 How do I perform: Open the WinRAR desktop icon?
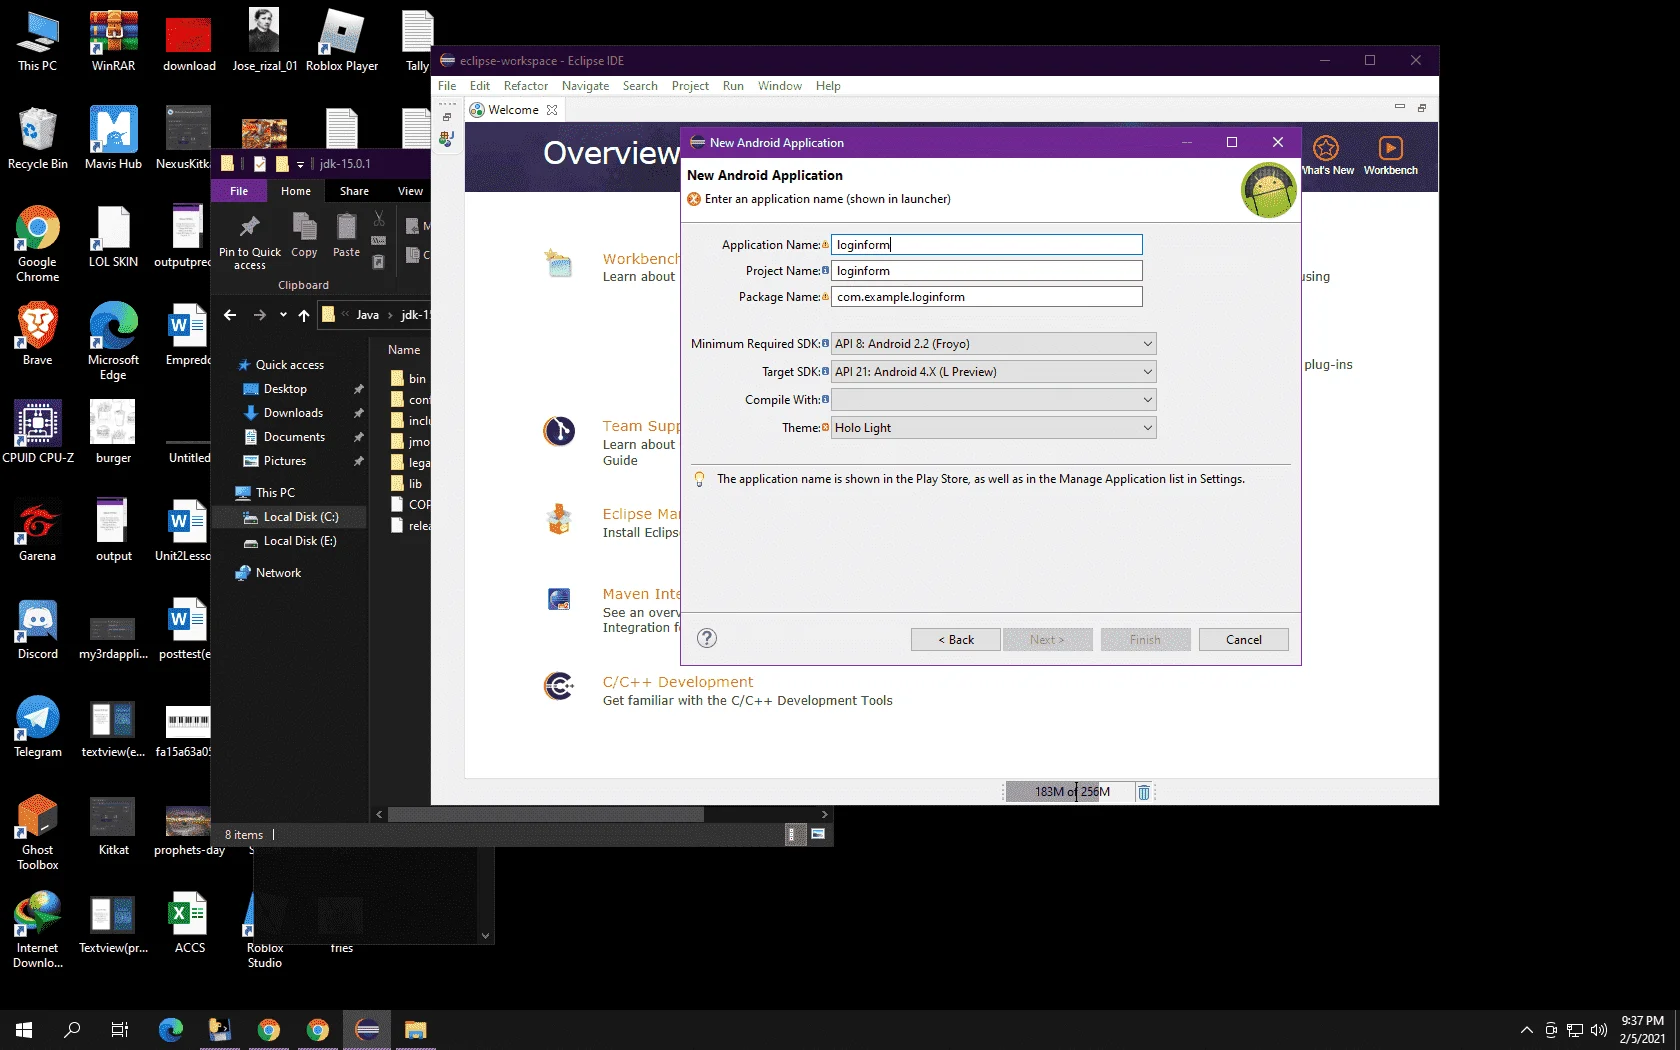coord(113,32)
